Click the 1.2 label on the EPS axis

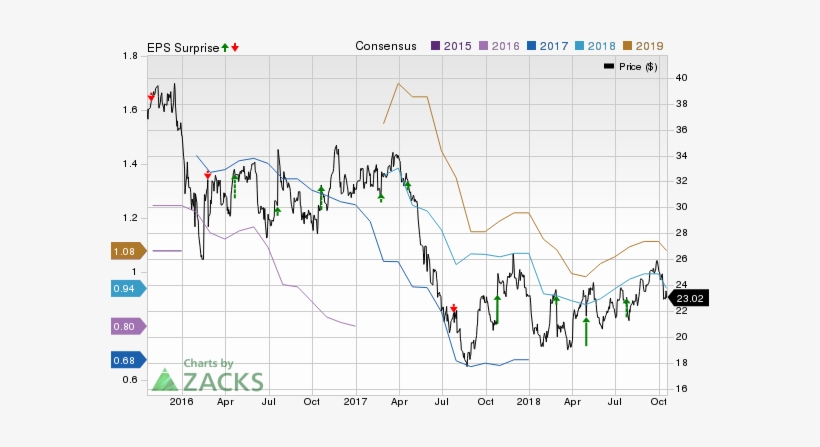pos(130,218)
